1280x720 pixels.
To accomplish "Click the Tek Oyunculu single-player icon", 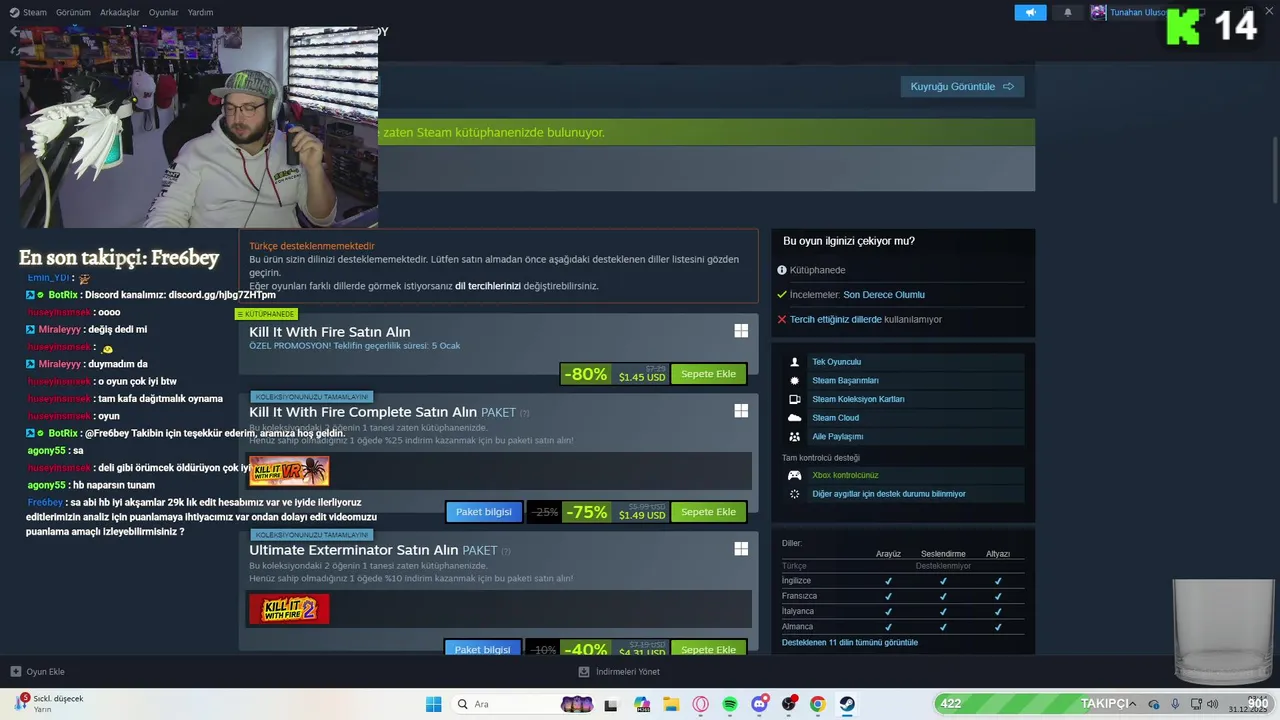I will [795, 362].
